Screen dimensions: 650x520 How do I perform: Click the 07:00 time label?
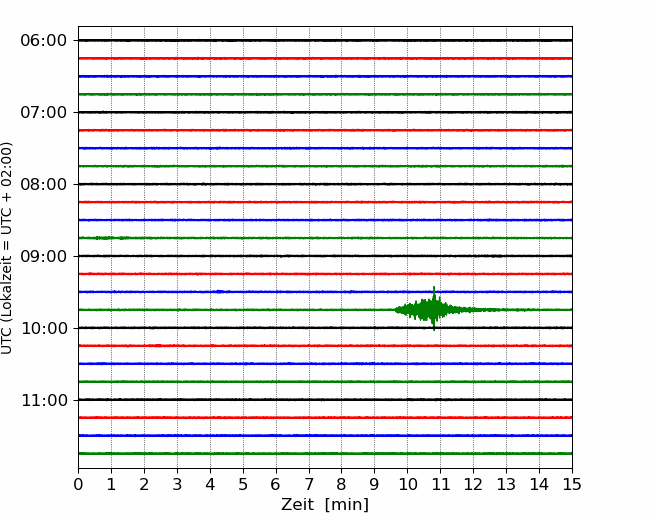click(x=44, y=112)
